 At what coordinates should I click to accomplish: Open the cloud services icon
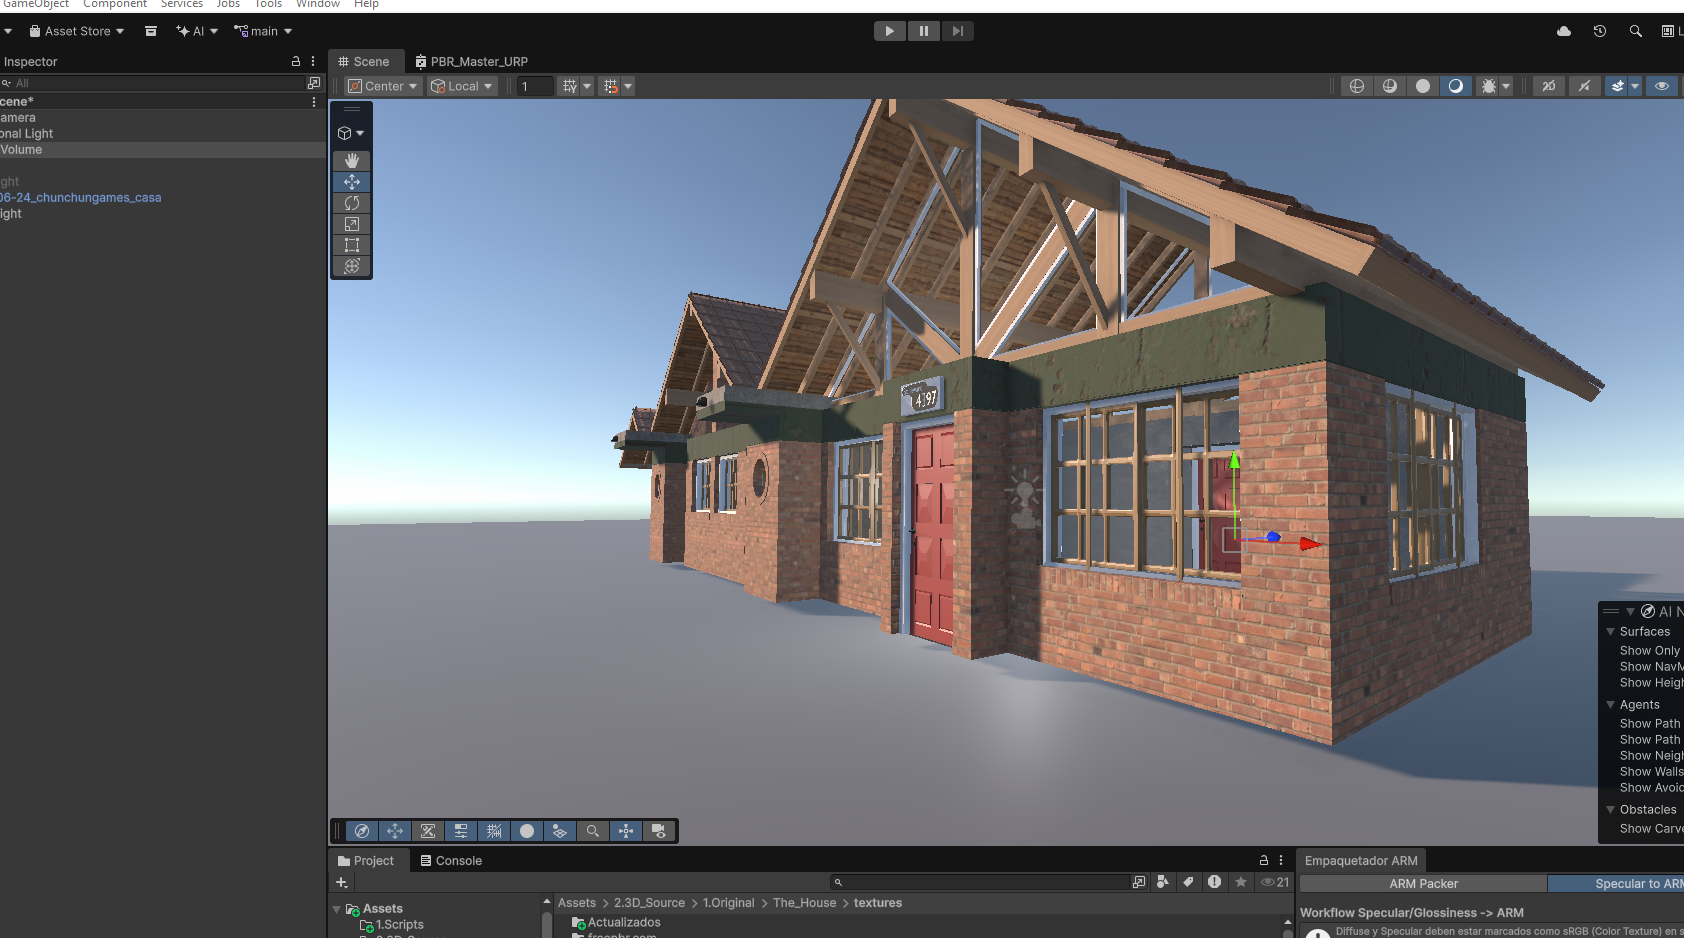click(1564, 31)
